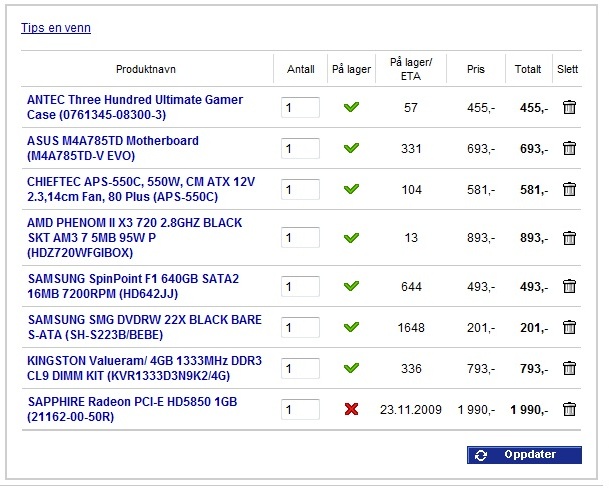Trash the SAMSUNG DVDRW 22X item

[569, 327]
